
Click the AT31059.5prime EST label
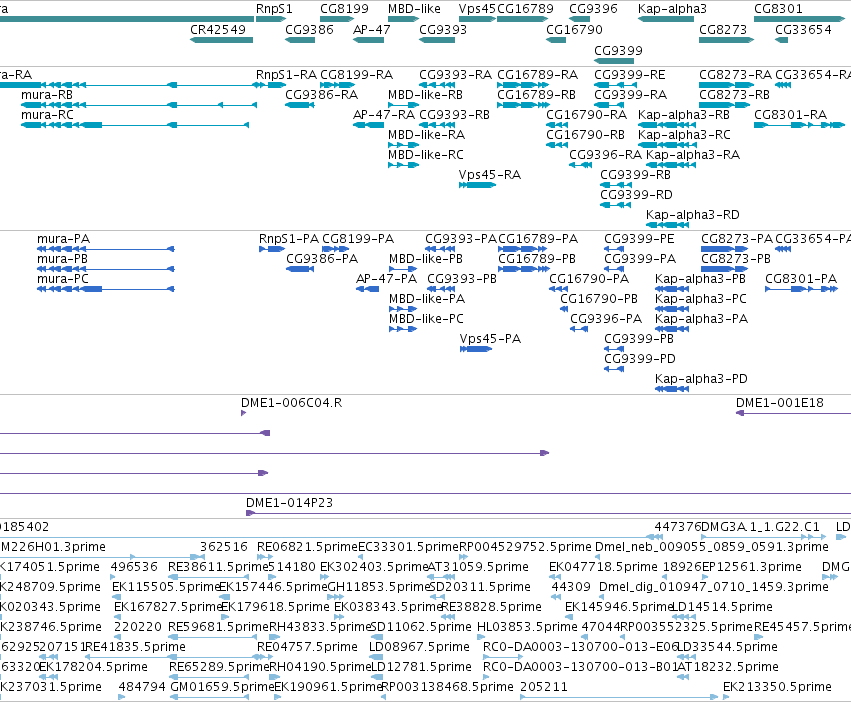pyautogui.click(x=478, y=566)
